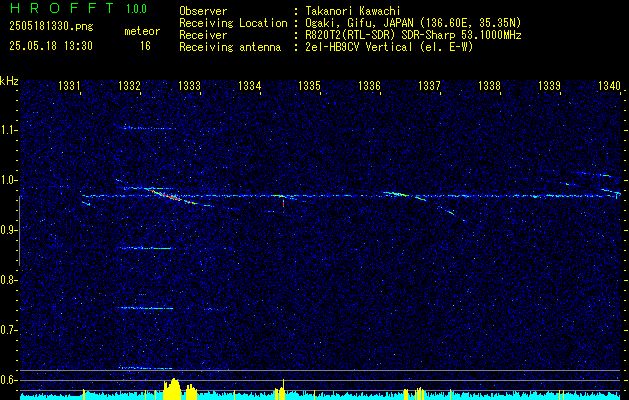
Task: Click the 1332 time axis marker
Action: point(130,85)
